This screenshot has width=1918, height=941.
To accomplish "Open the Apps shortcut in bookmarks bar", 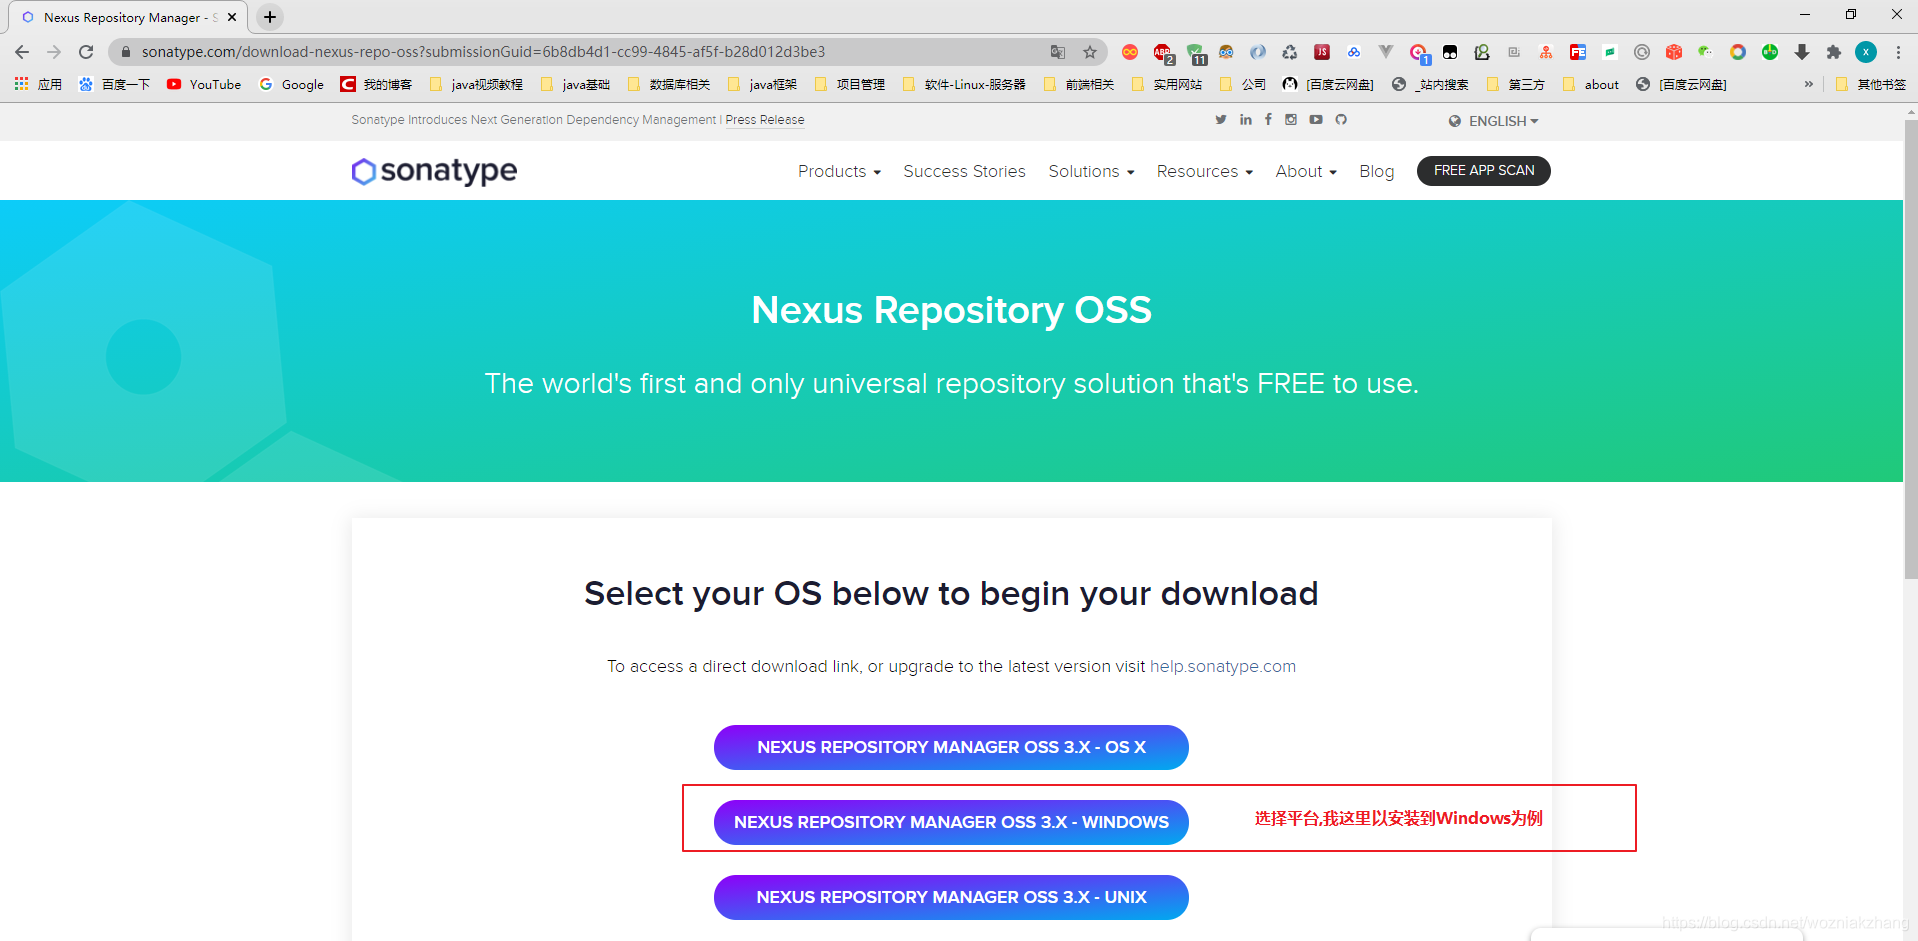I will point(38,85).
